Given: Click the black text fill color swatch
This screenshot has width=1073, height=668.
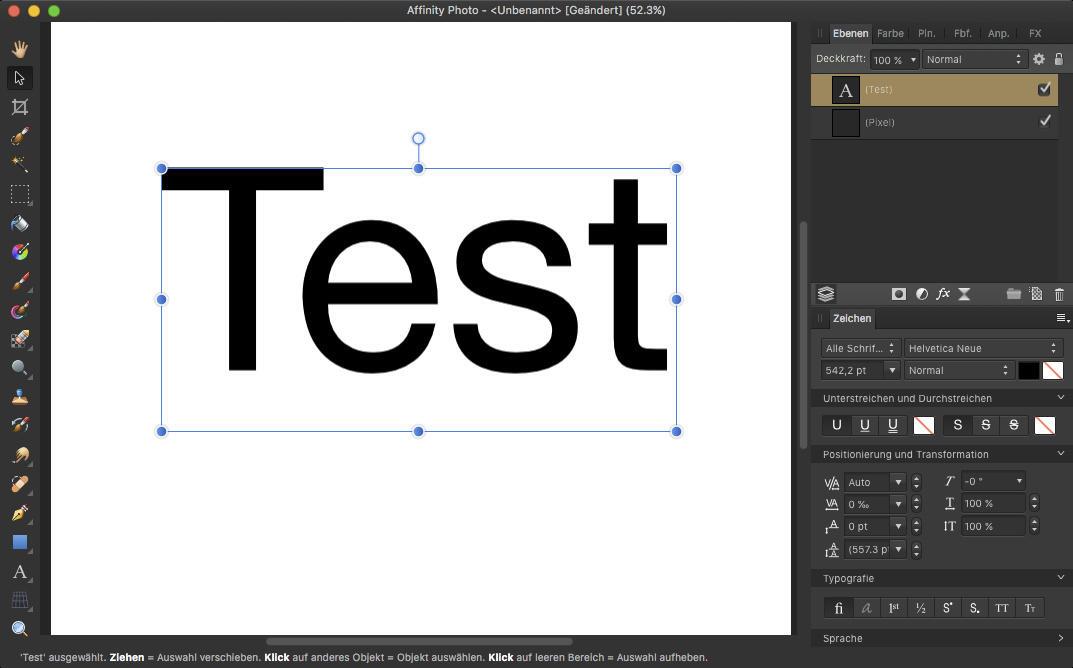Looking at the screenshot, I should 1028,370.
